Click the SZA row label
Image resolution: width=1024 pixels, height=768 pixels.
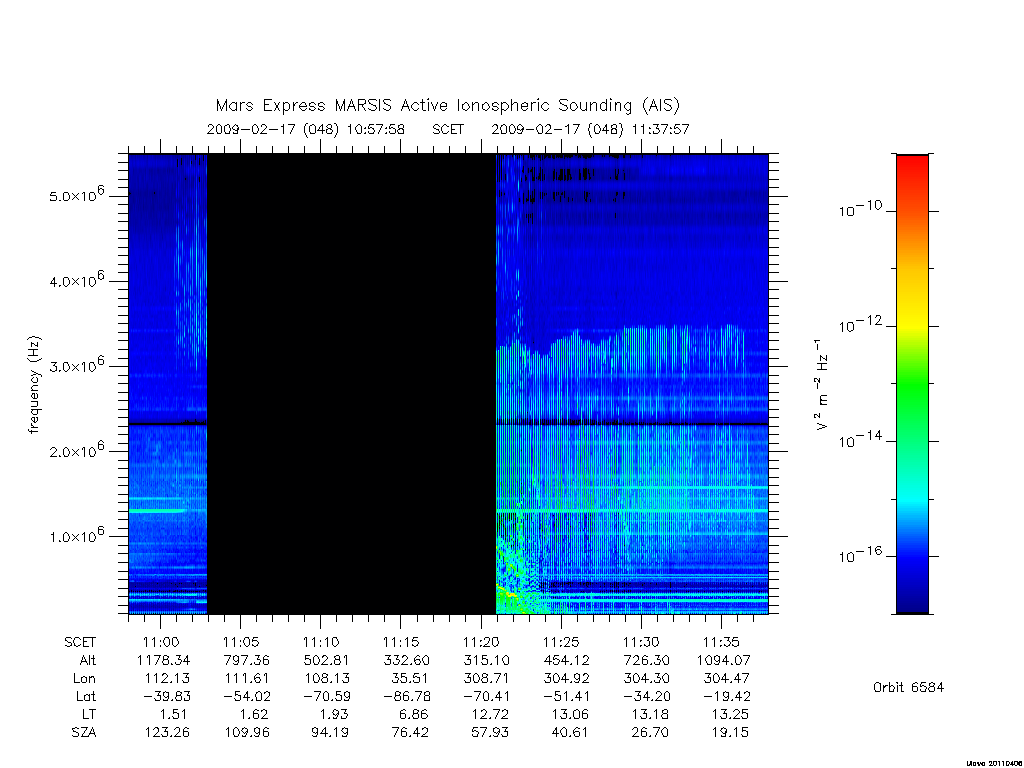click(x=84, y=732)
